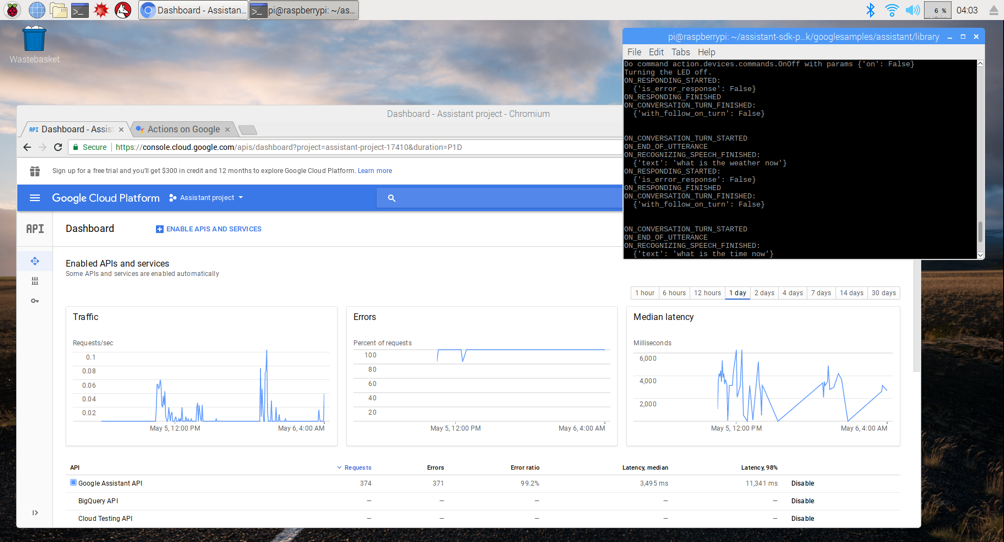This screenshot has height=542, width=1004.
Task: Select the 4 days time range
Action: [793, 293]
